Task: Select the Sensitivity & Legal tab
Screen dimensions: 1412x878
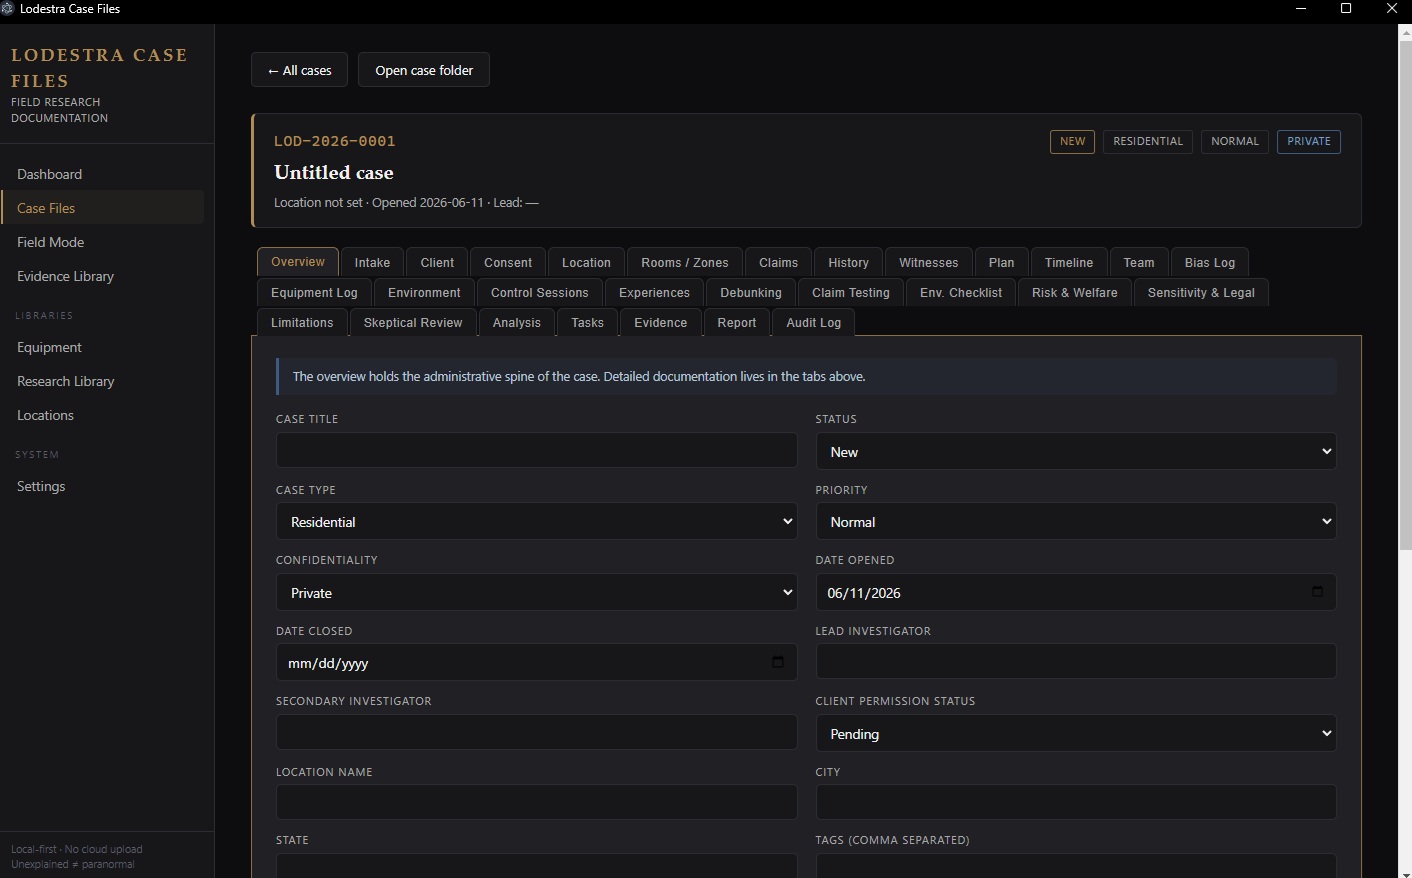Action: tap(1201, 292)
